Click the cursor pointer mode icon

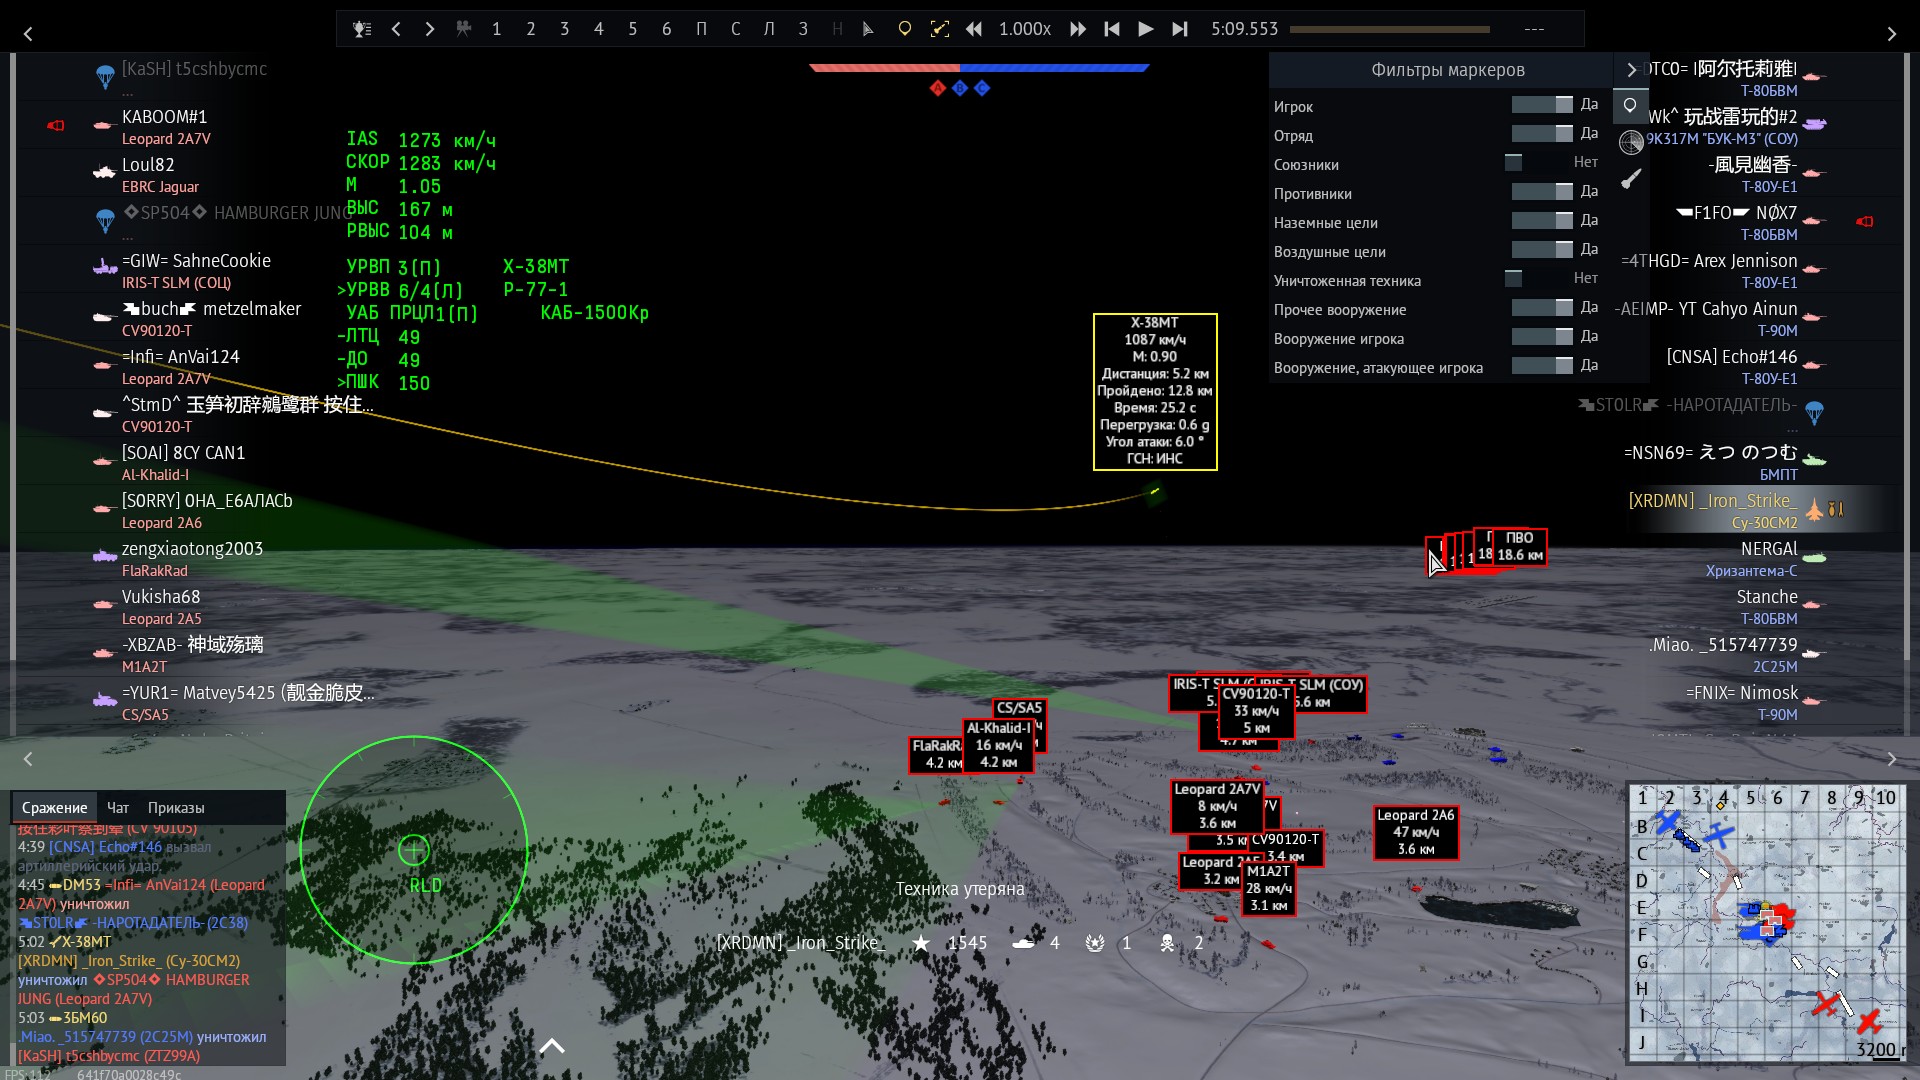pos(868,29)
